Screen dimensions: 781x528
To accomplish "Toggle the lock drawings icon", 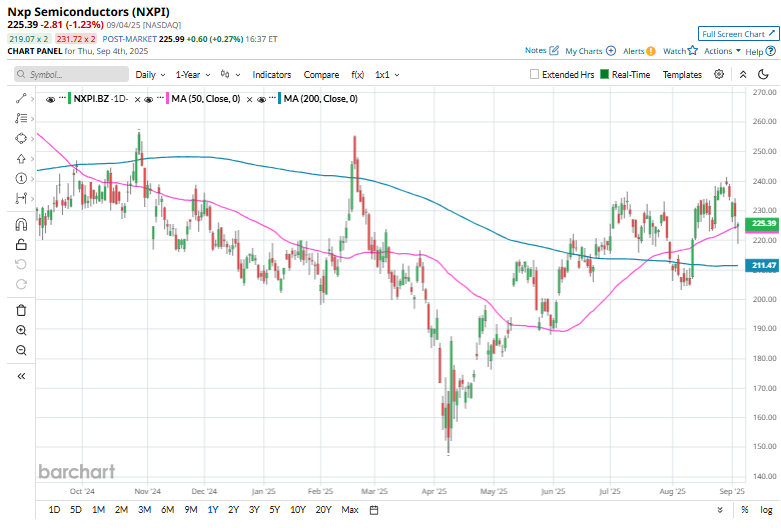I will [x=21, y=244].
